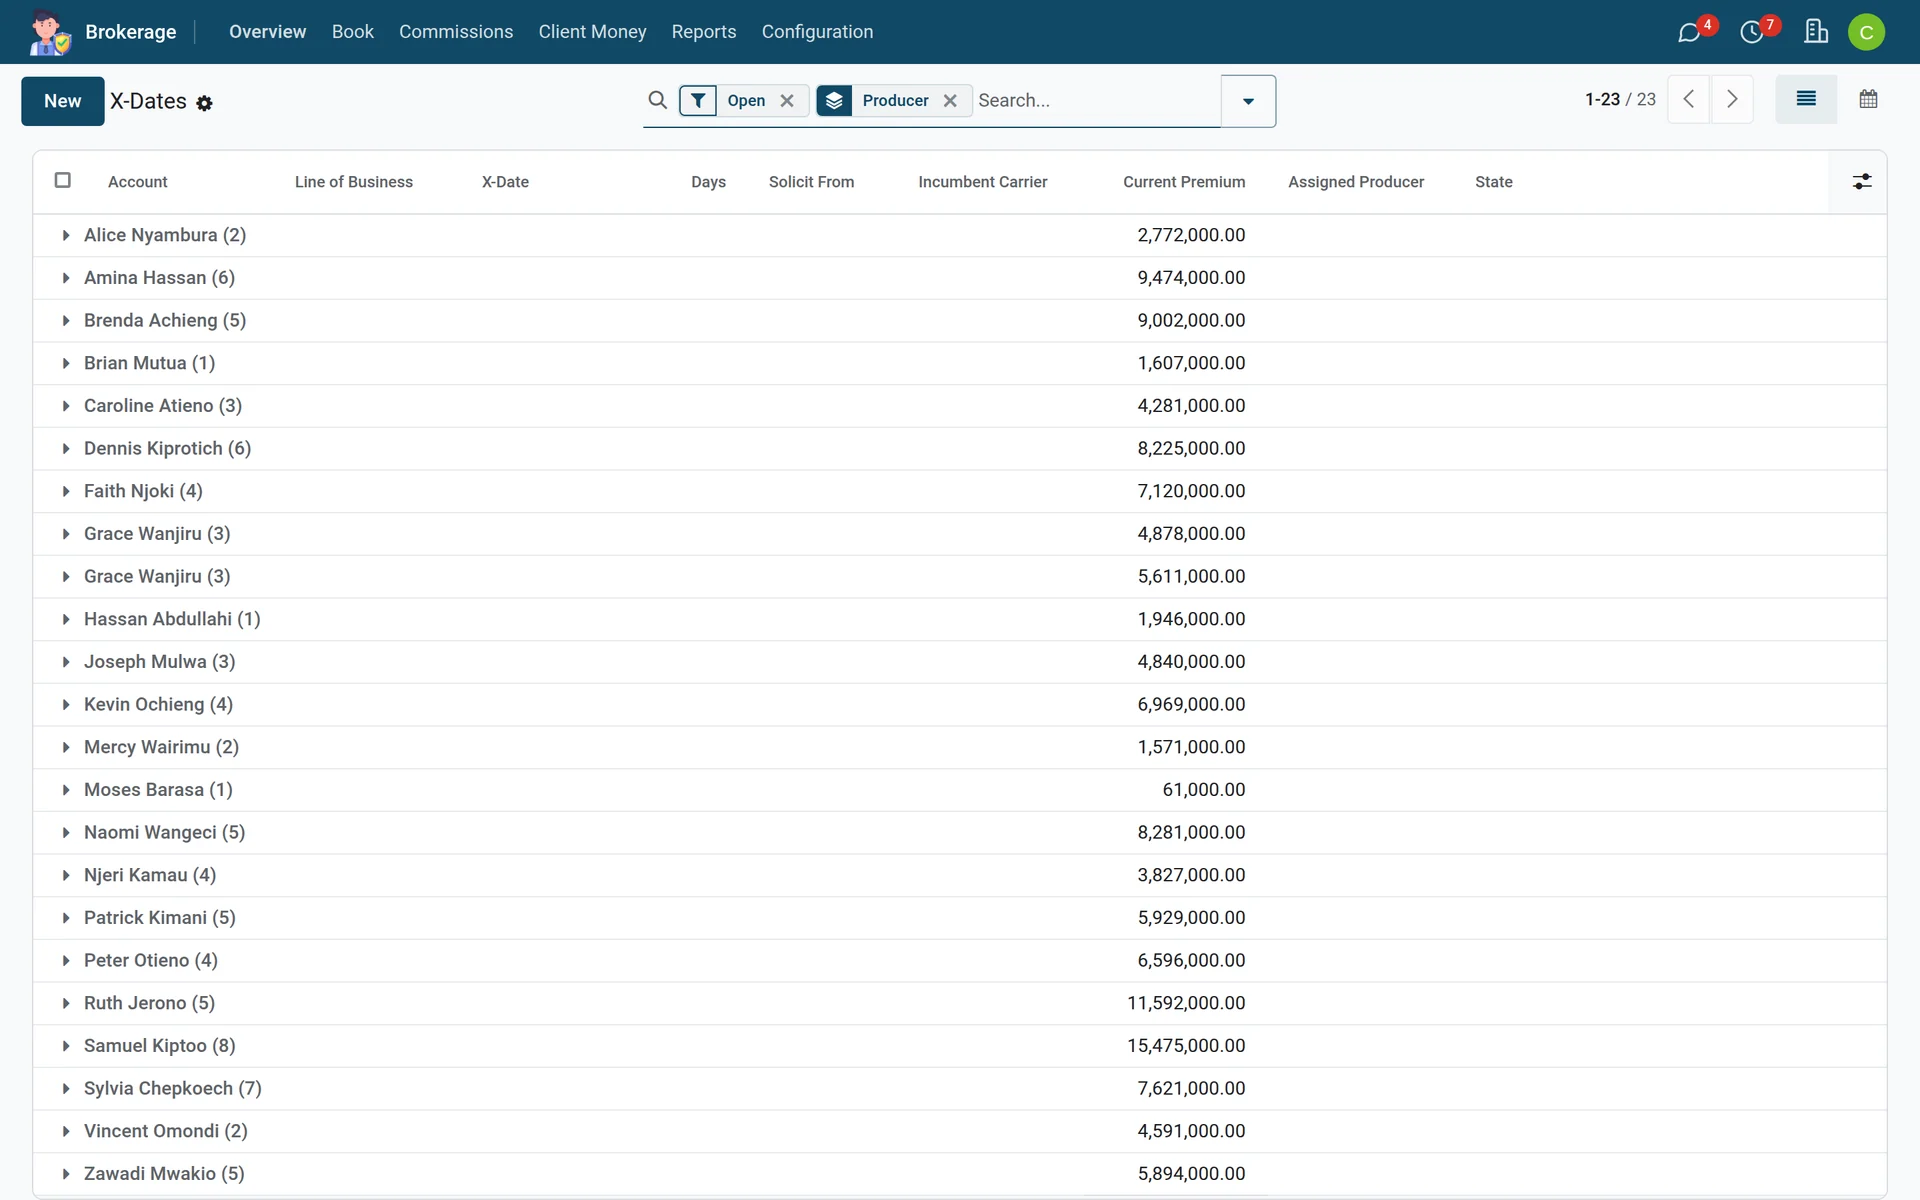Open the activities clock icon
Viewport: 1920px width, 1200px height.
[x=1752, y=33]
